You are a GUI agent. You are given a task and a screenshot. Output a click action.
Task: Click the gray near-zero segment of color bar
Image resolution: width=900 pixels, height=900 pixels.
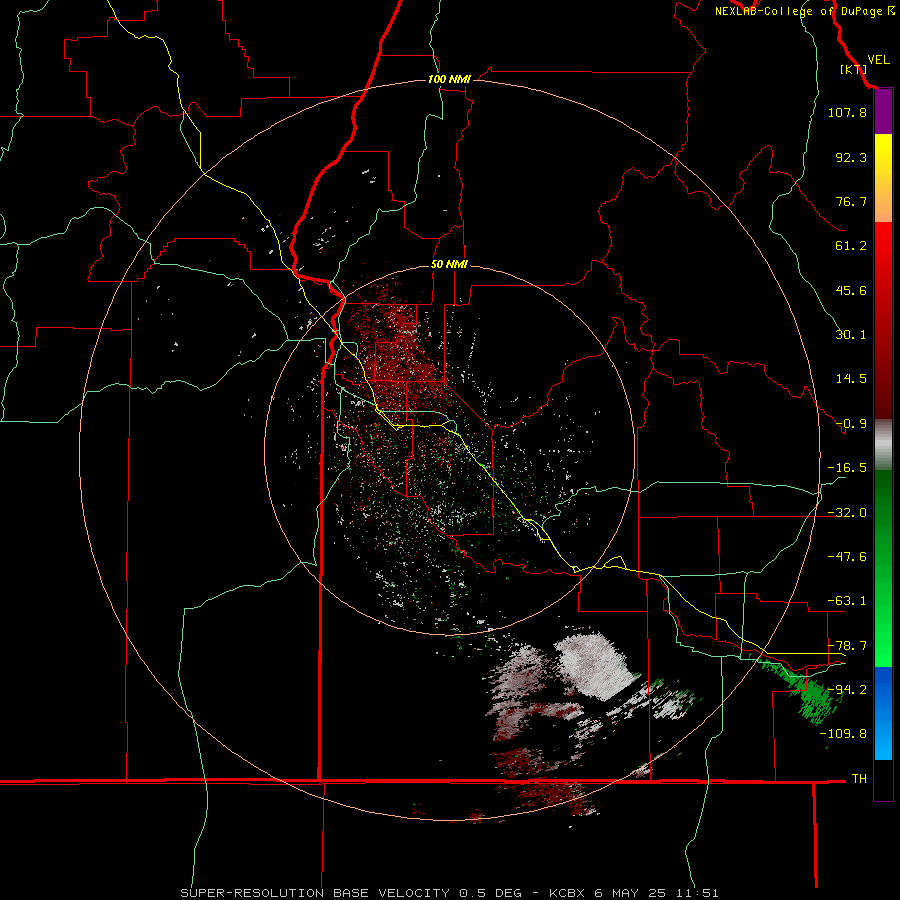pyautogui.click(x=883, y=445)
